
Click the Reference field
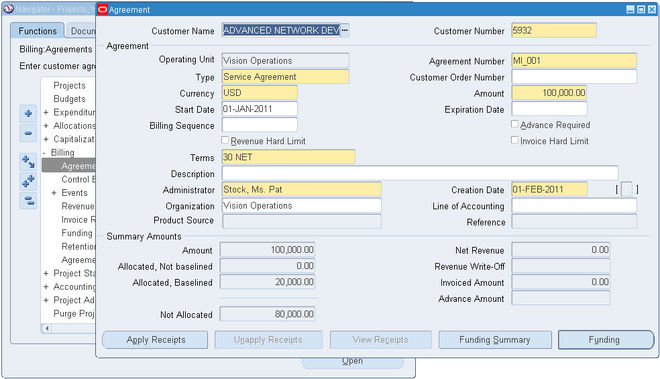(574, 221)
